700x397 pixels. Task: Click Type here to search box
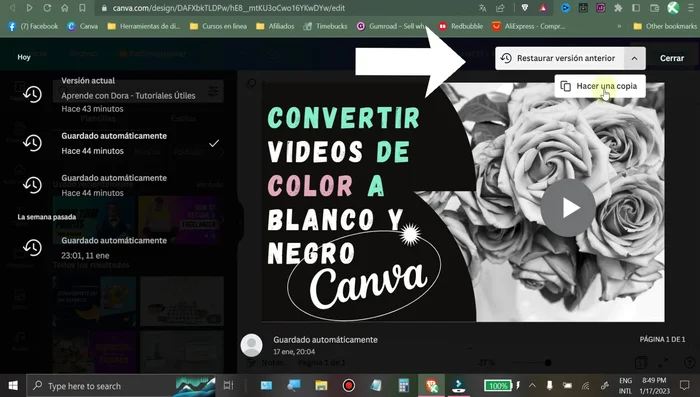click(x=121, y=385)
